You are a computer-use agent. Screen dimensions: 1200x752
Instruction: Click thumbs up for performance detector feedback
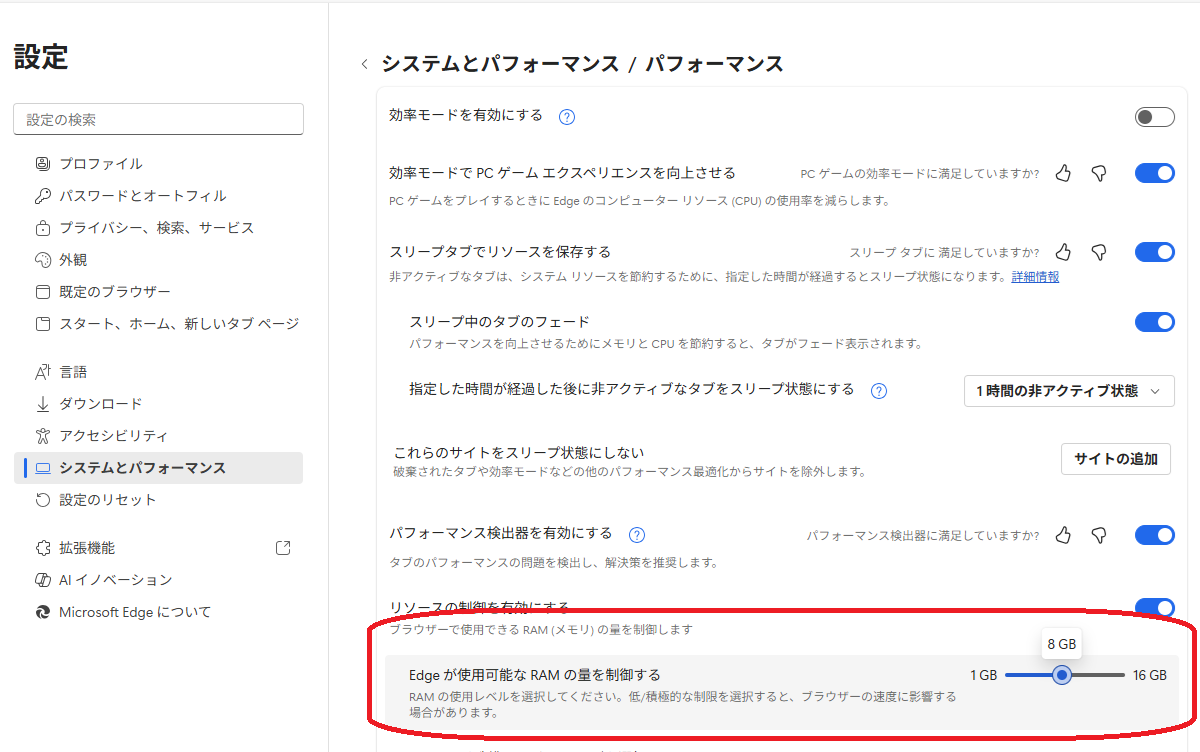(x=1063, y=535)
